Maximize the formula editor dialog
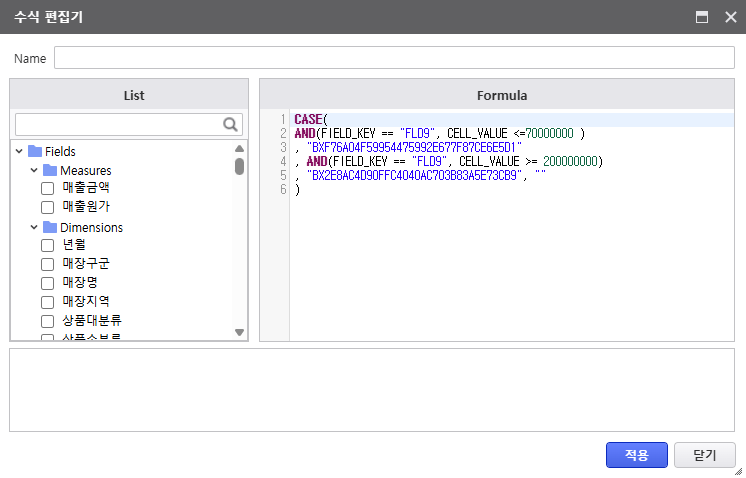This screenshot has width=746, height=478. (x=702, y=17)
